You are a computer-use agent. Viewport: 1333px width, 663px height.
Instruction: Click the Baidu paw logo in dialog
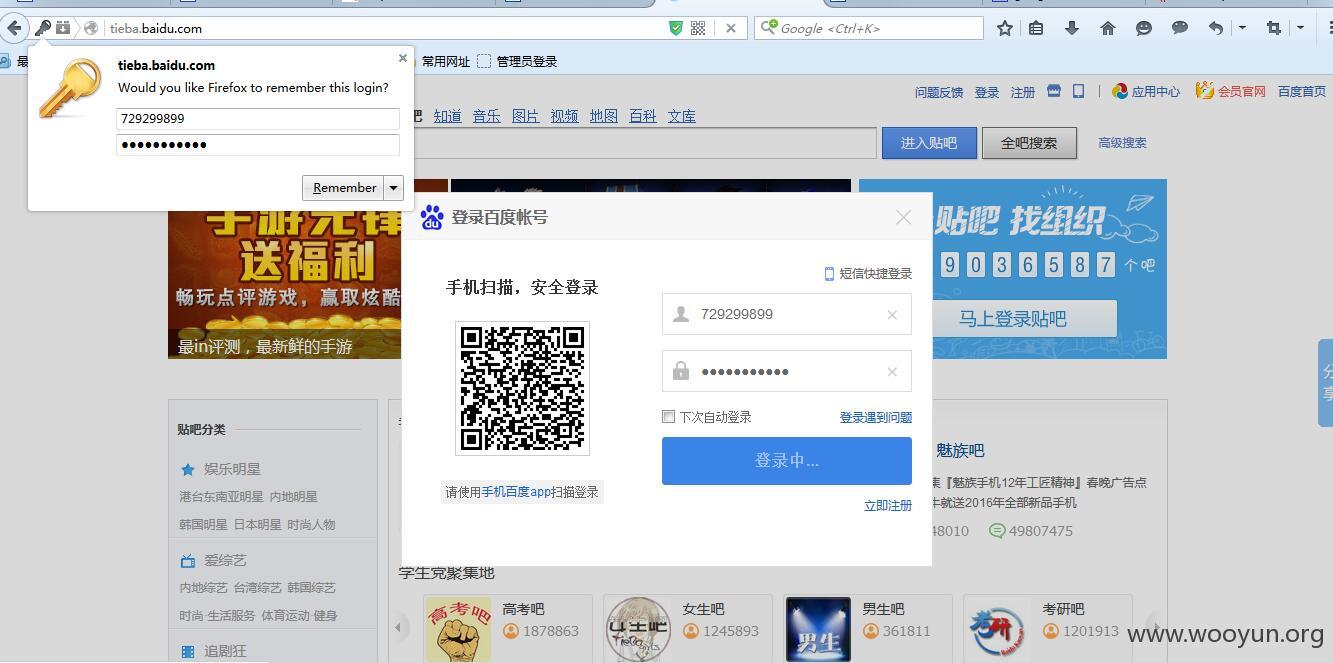pos(432,217)
